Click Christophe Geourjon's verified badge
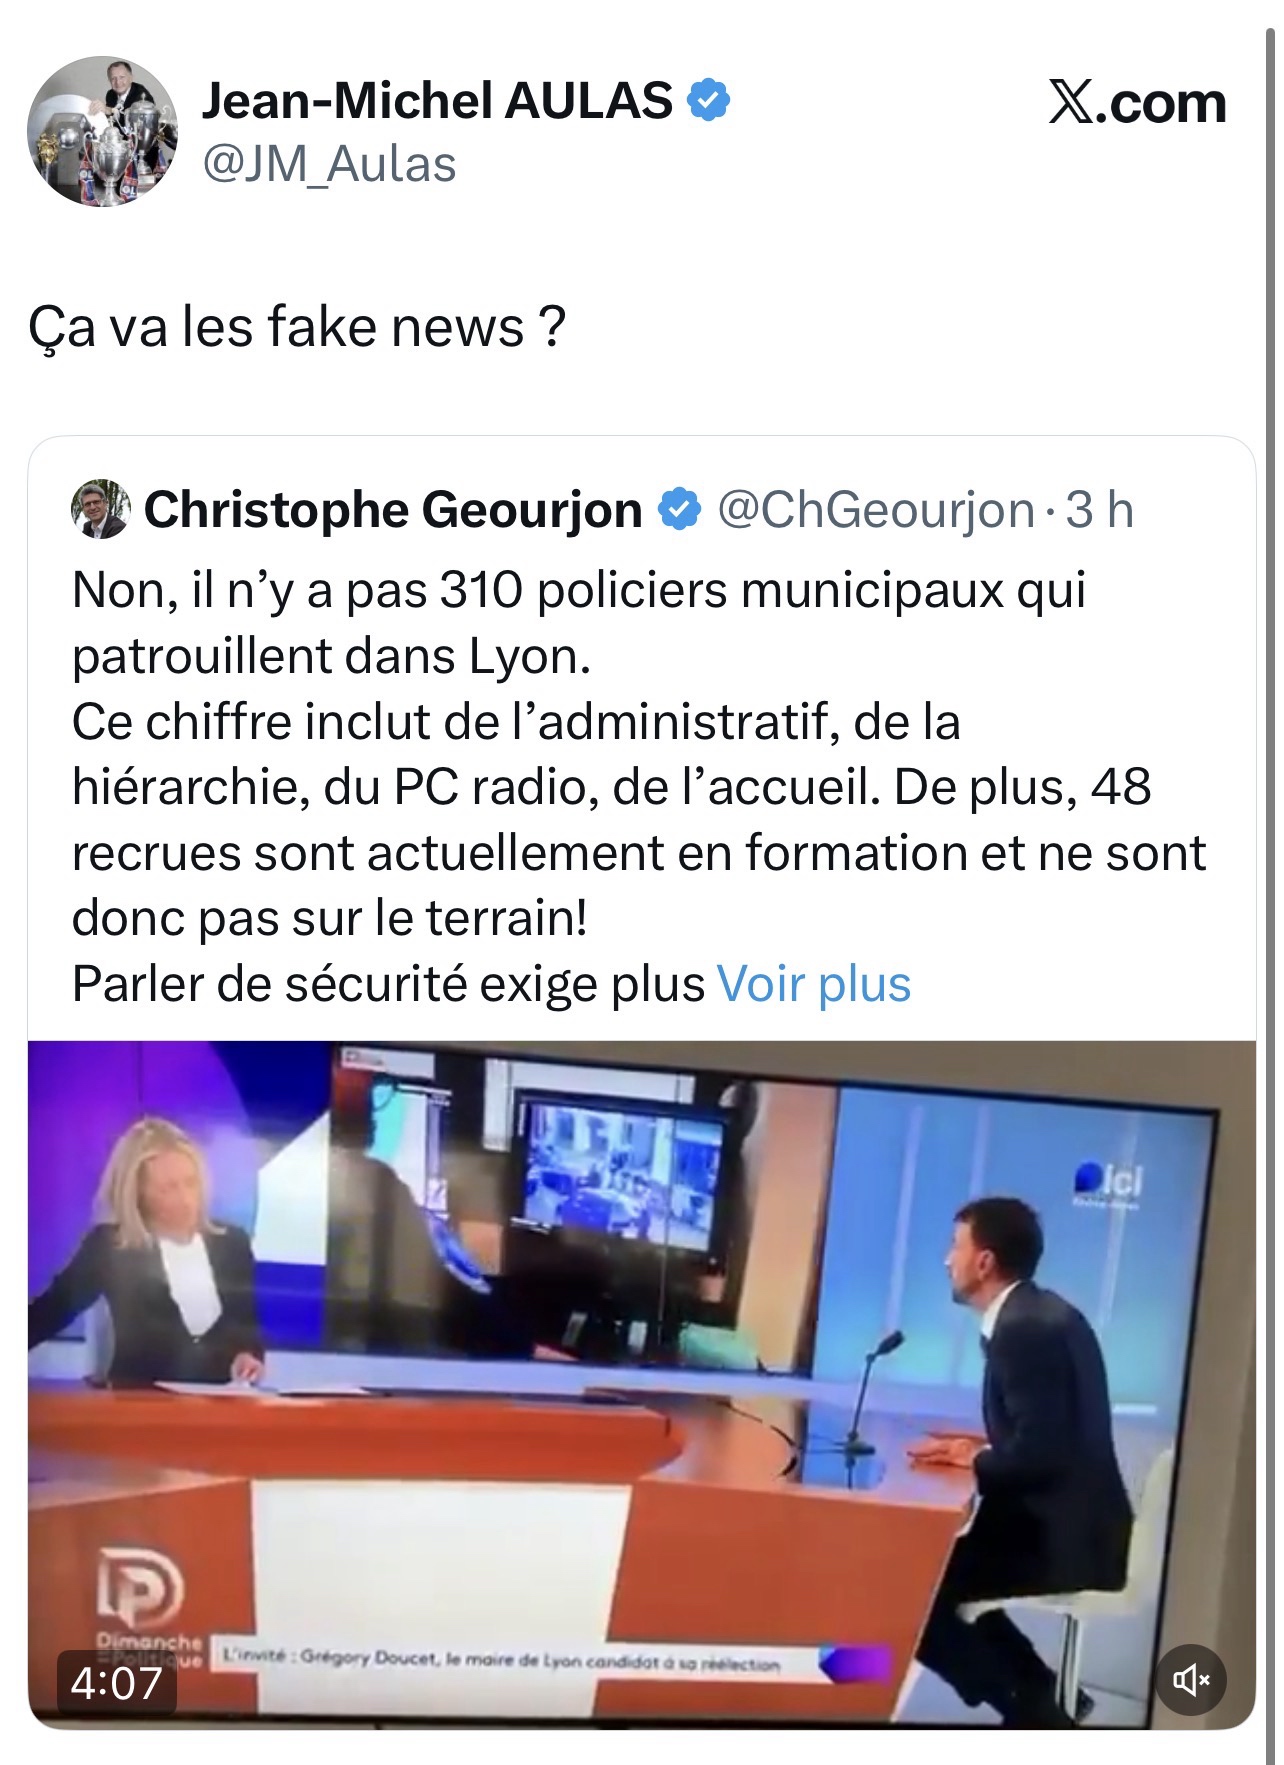The image size is (1284, 1765). 679,509
